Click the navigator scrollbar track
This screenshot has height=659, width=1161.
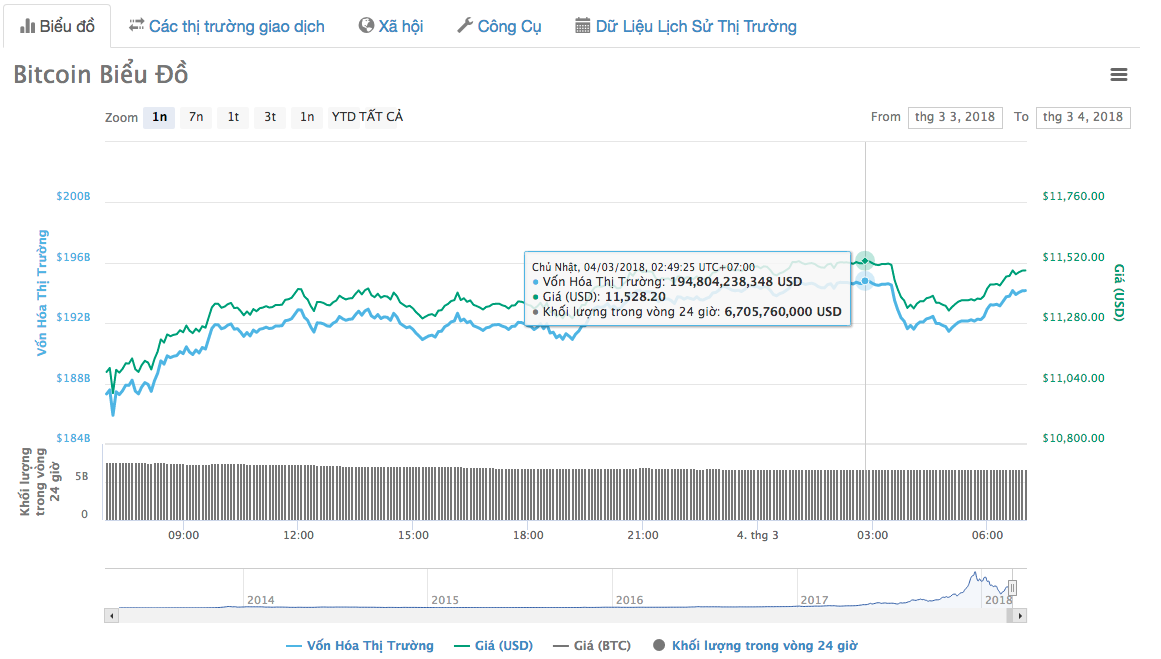click(x=566, y=615)
